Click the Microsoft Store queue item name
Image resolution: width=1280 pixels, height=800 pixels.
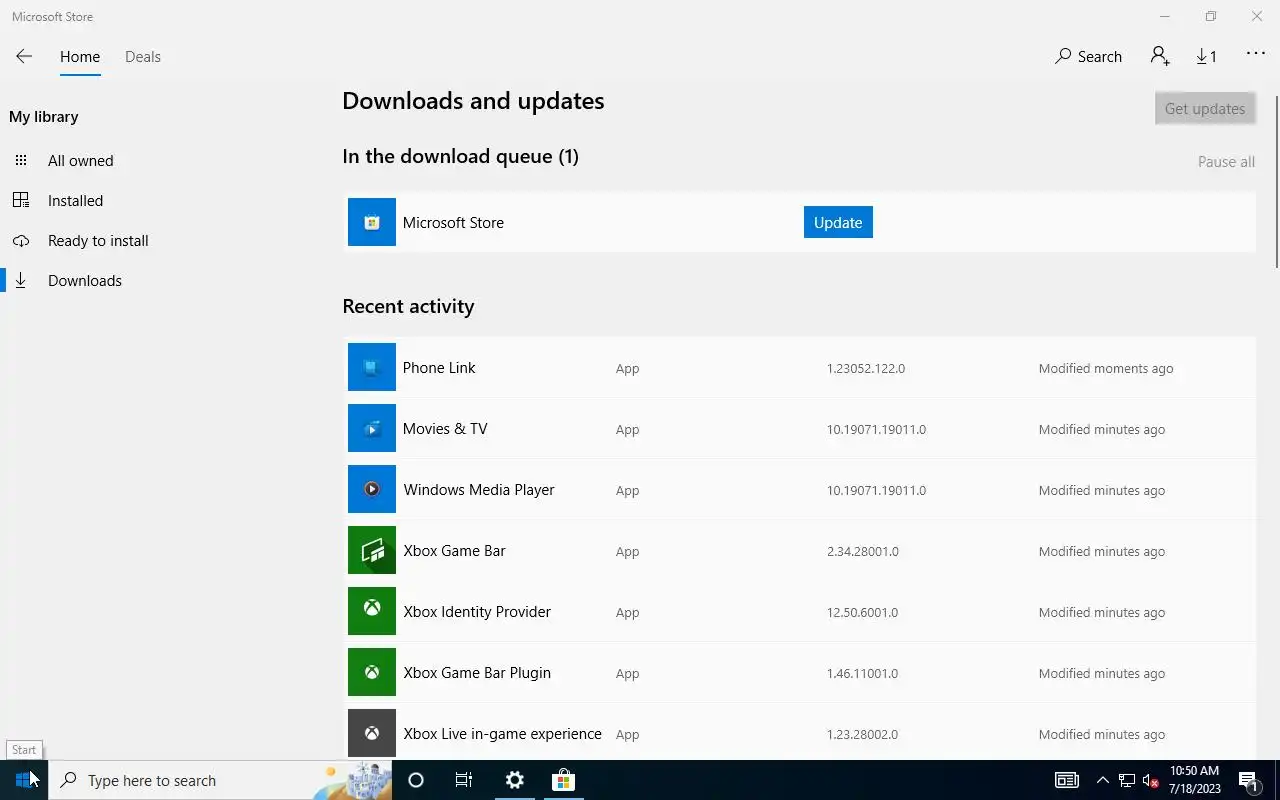tap(453, 222)
